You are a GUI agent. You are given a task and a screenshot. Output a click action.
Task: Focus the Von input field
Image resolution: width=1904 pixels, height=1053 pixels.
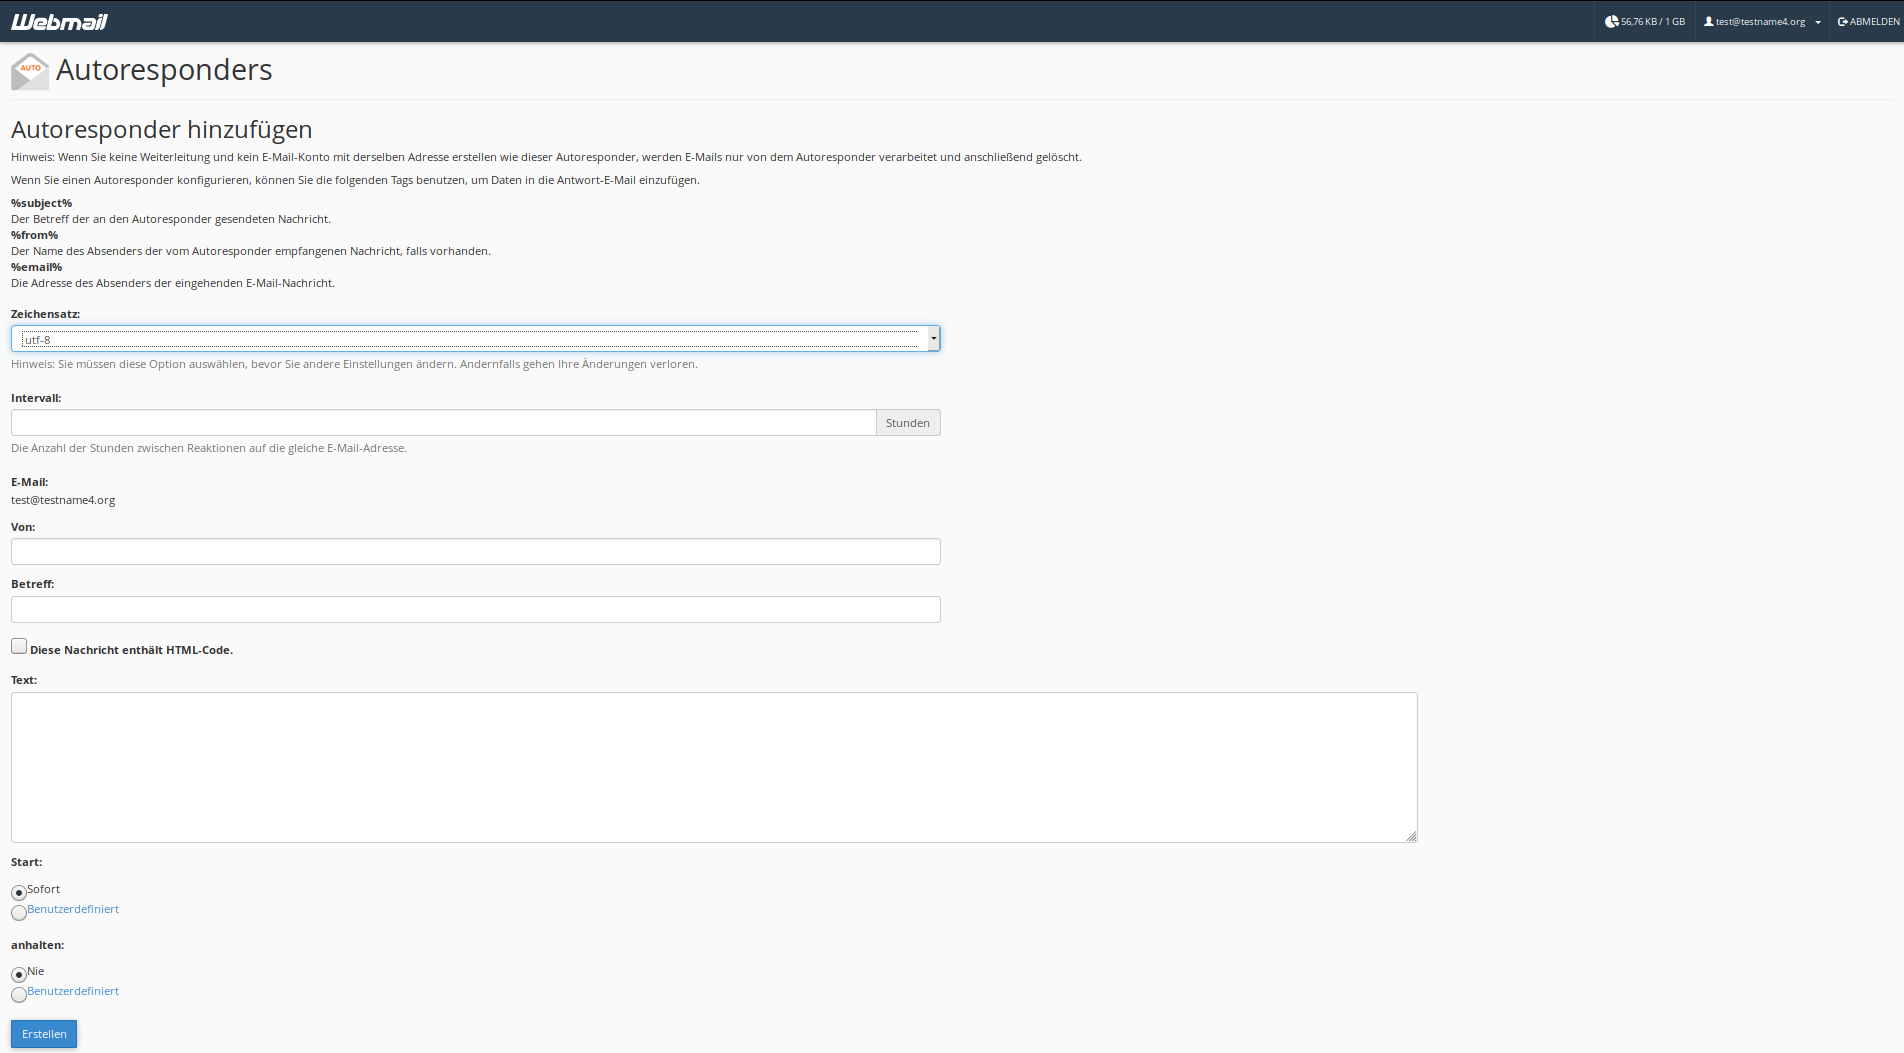476,551
